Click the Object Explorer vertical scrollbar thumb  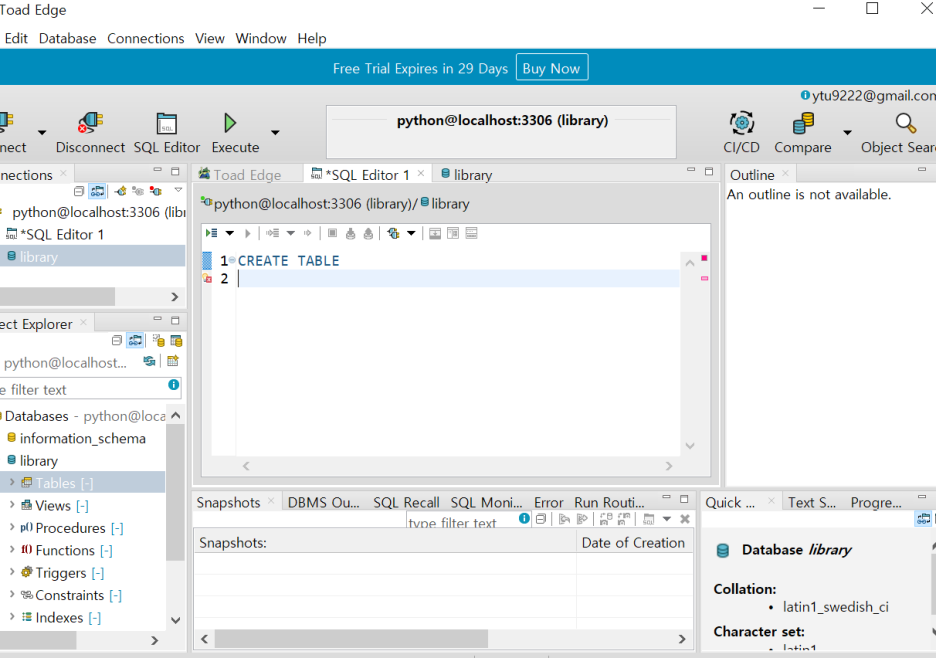(176, 493)
